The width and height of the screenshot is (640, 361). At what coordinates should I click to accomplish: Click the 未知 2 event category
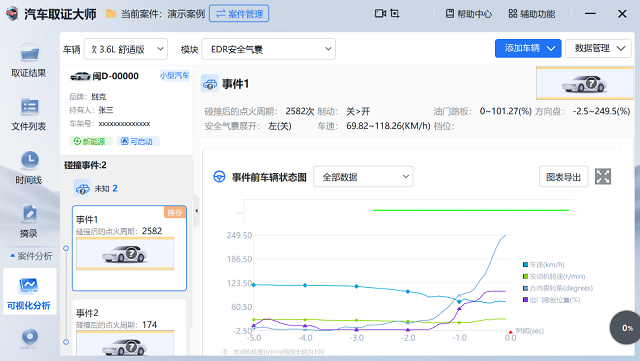point(96,188)
